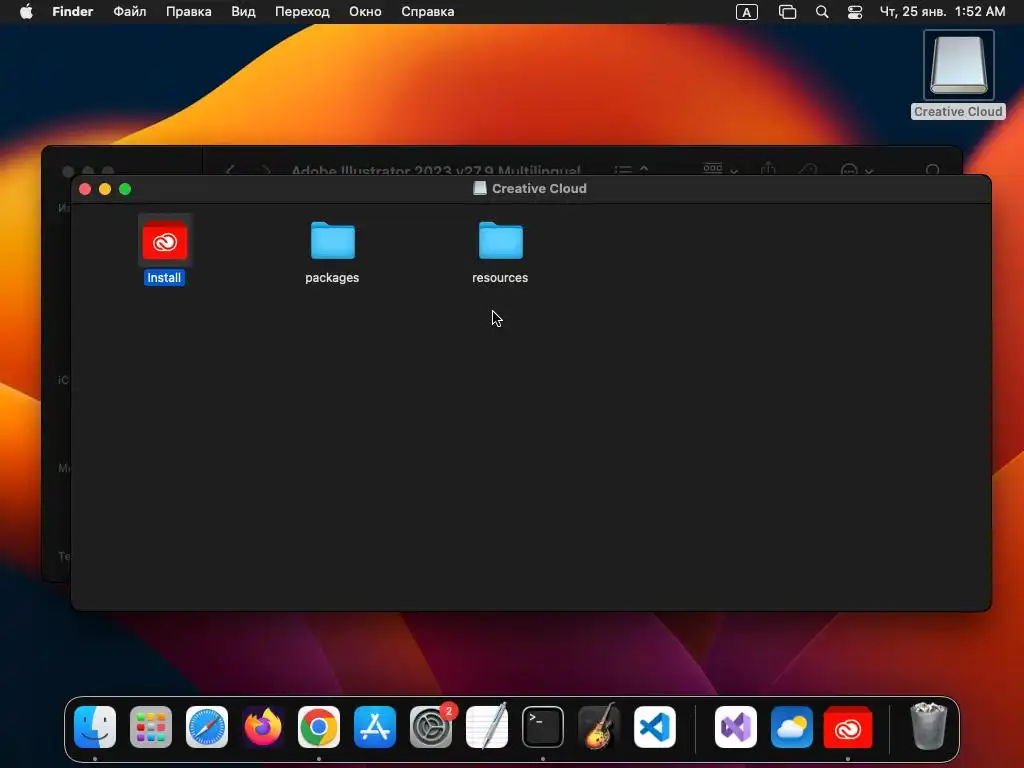Launch Firefox from the Dock

pyautogui.click(x=263, y=727)
